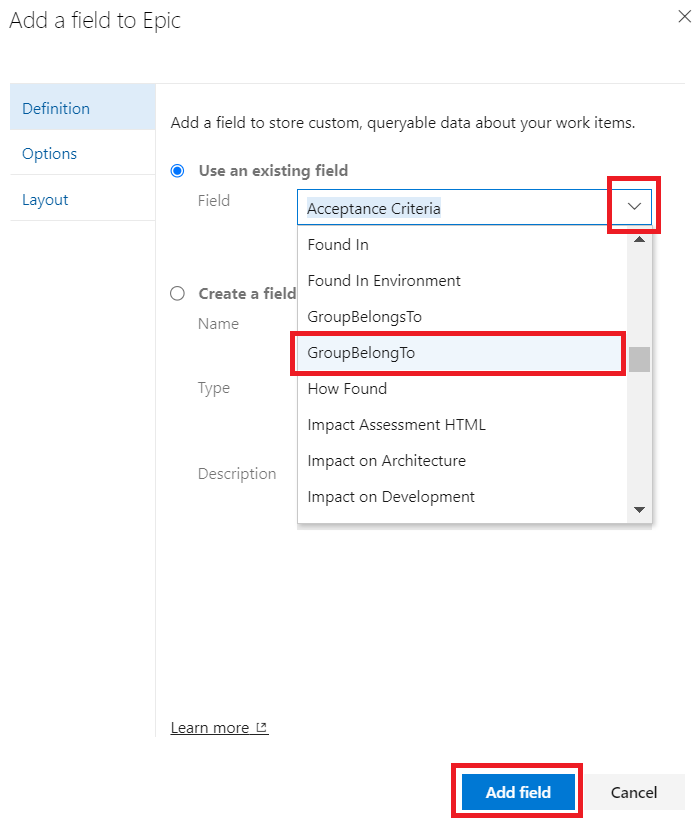Viewport: 700px width, 823px height.
Task: Close the Add a field dialog
Action: click(684, 17)
